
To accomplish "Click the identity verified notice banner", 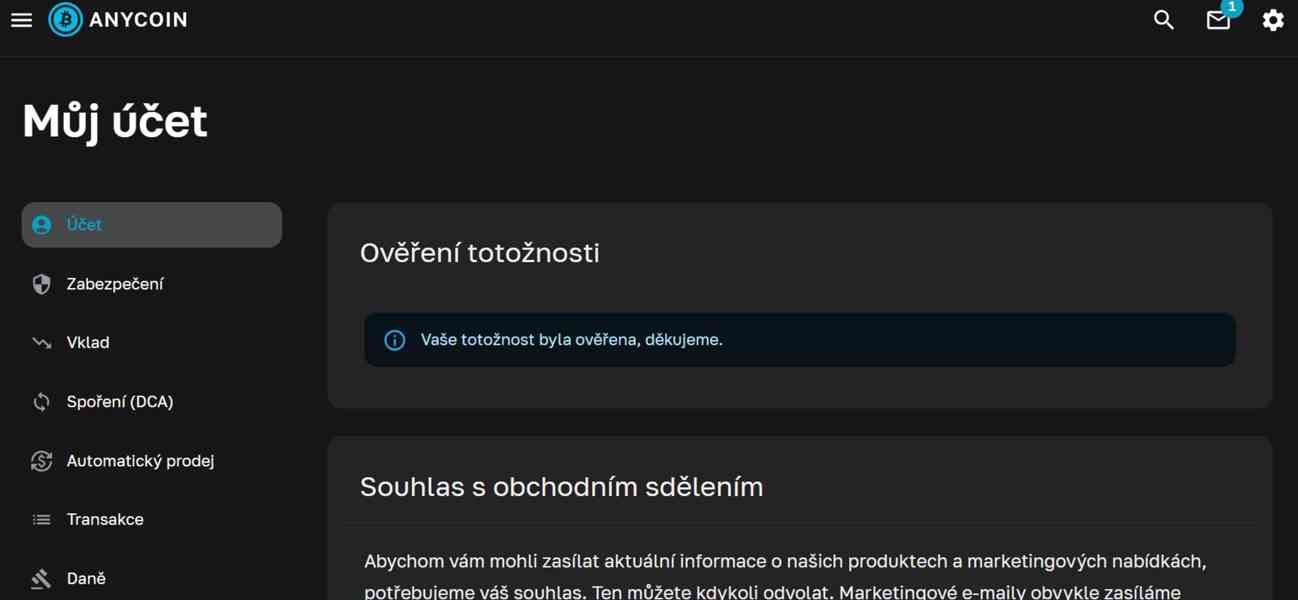I will click(x=800, y=340).
